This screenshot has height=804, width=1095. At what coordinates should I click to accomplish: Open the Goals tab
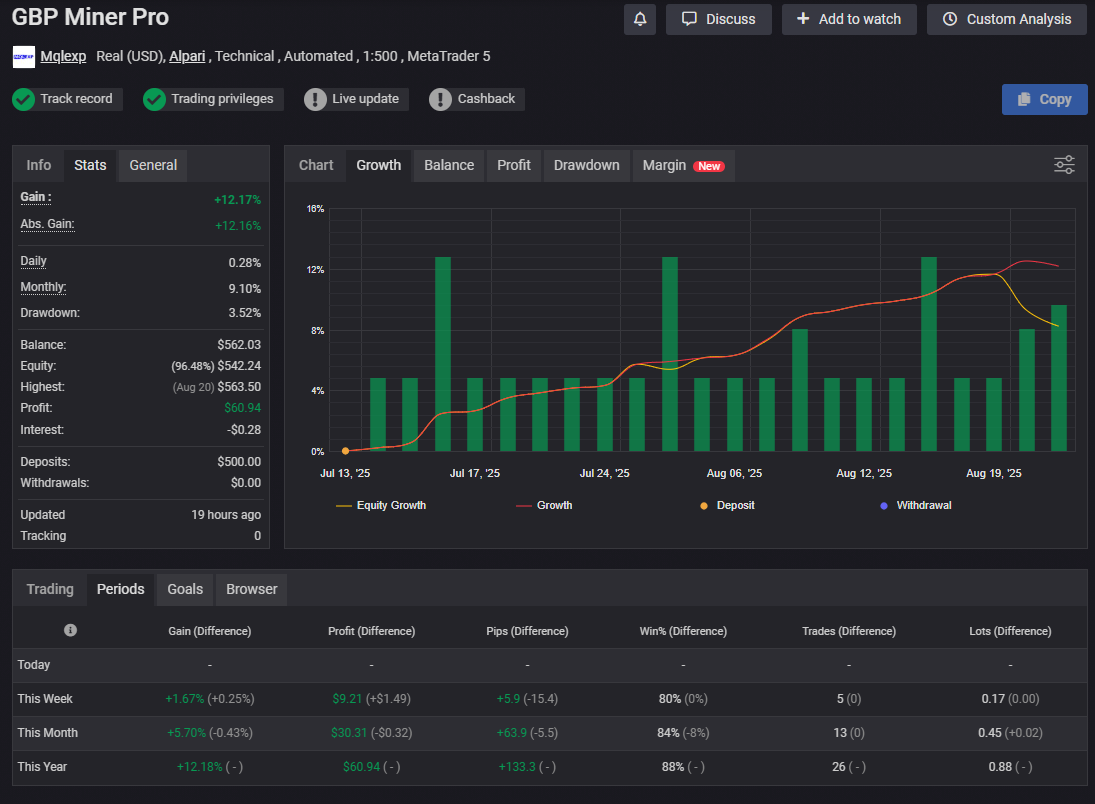pos(185,589)
